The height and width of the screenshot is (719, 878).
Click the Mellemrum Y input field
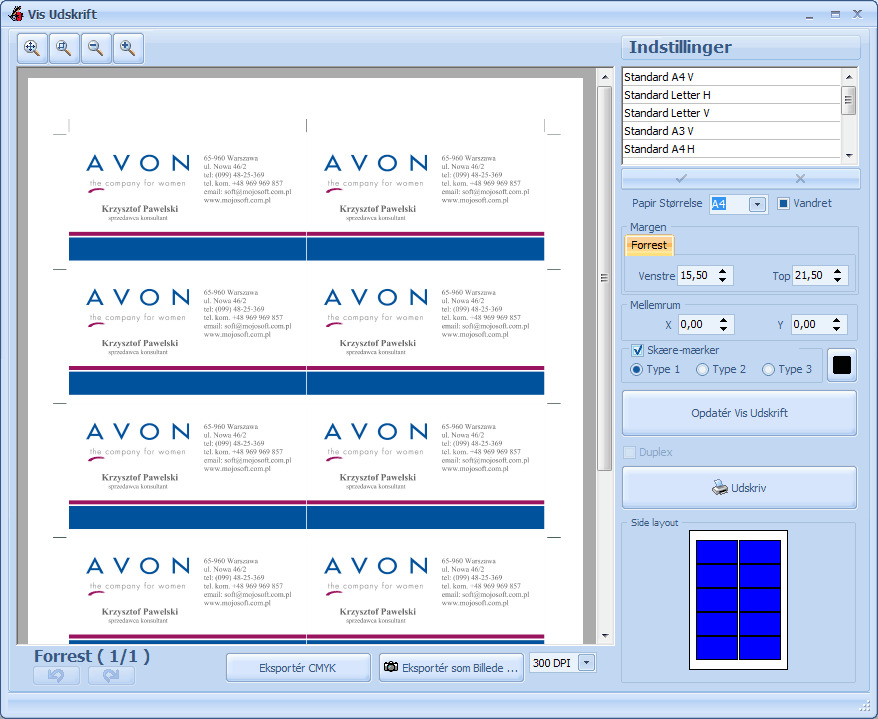point(810,324)
